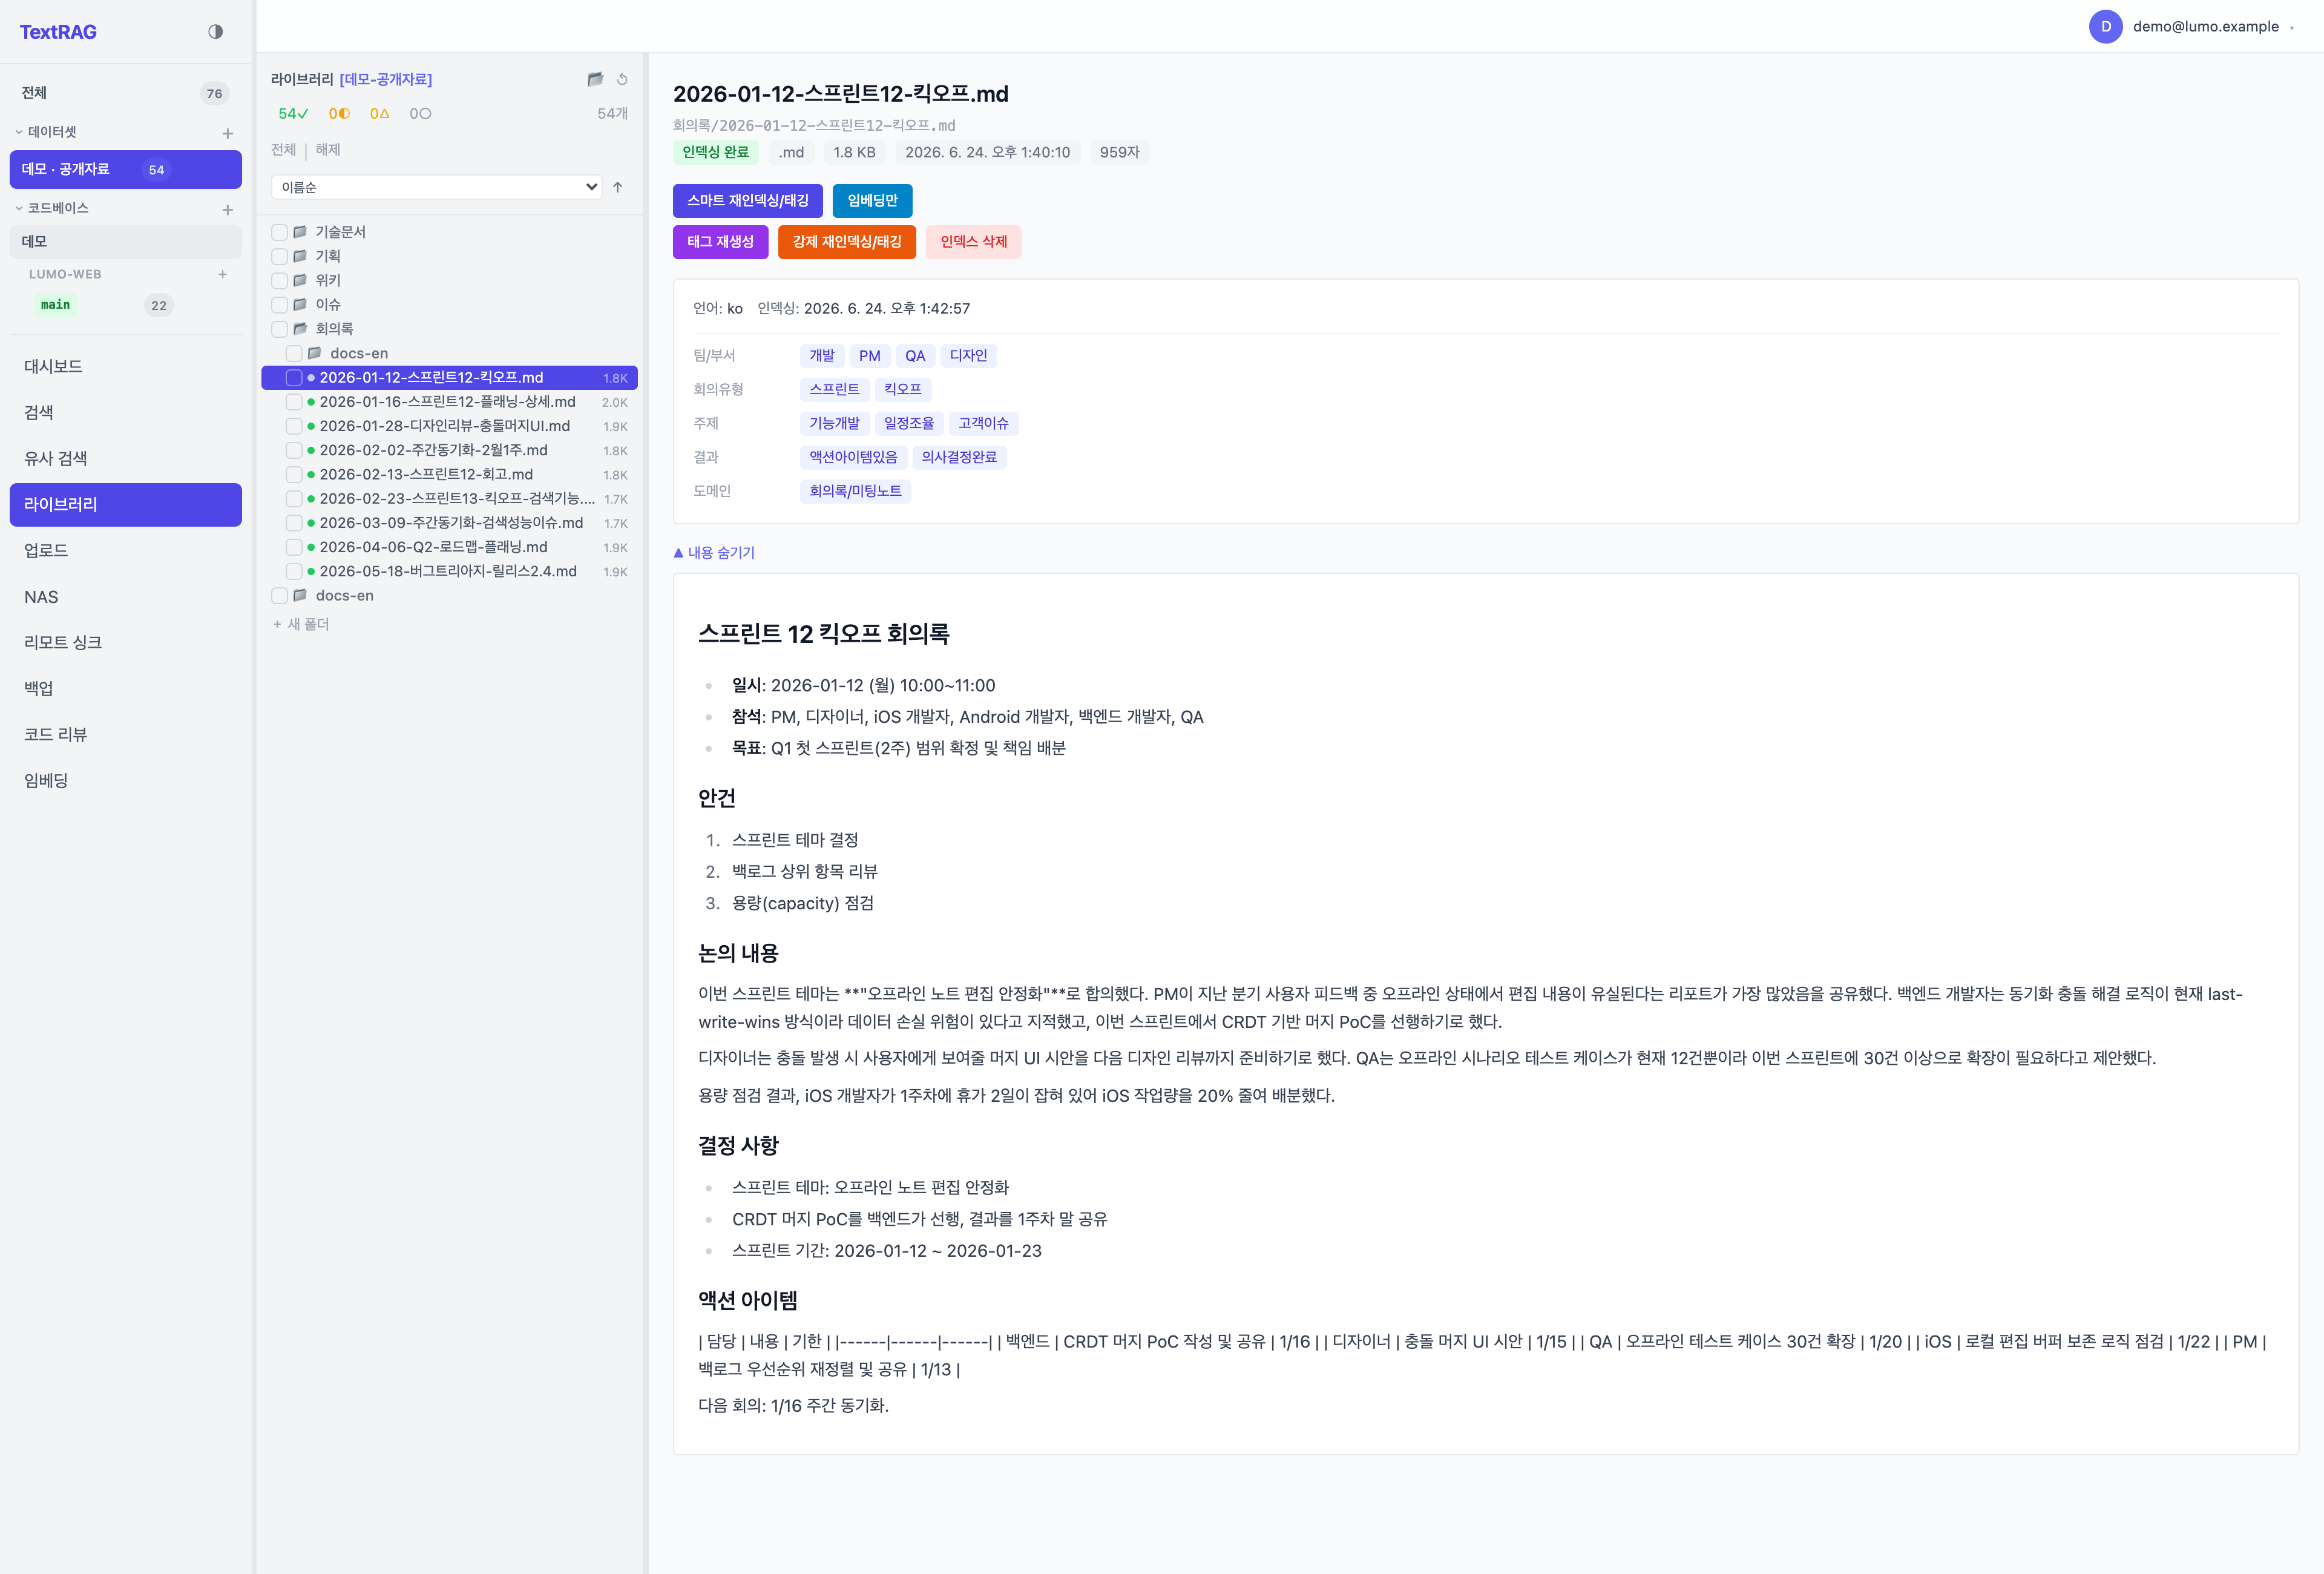Click the 스마트 재인덱싱/태깅 button
Screen dimensions: 2324x1574
click(748, 200)
